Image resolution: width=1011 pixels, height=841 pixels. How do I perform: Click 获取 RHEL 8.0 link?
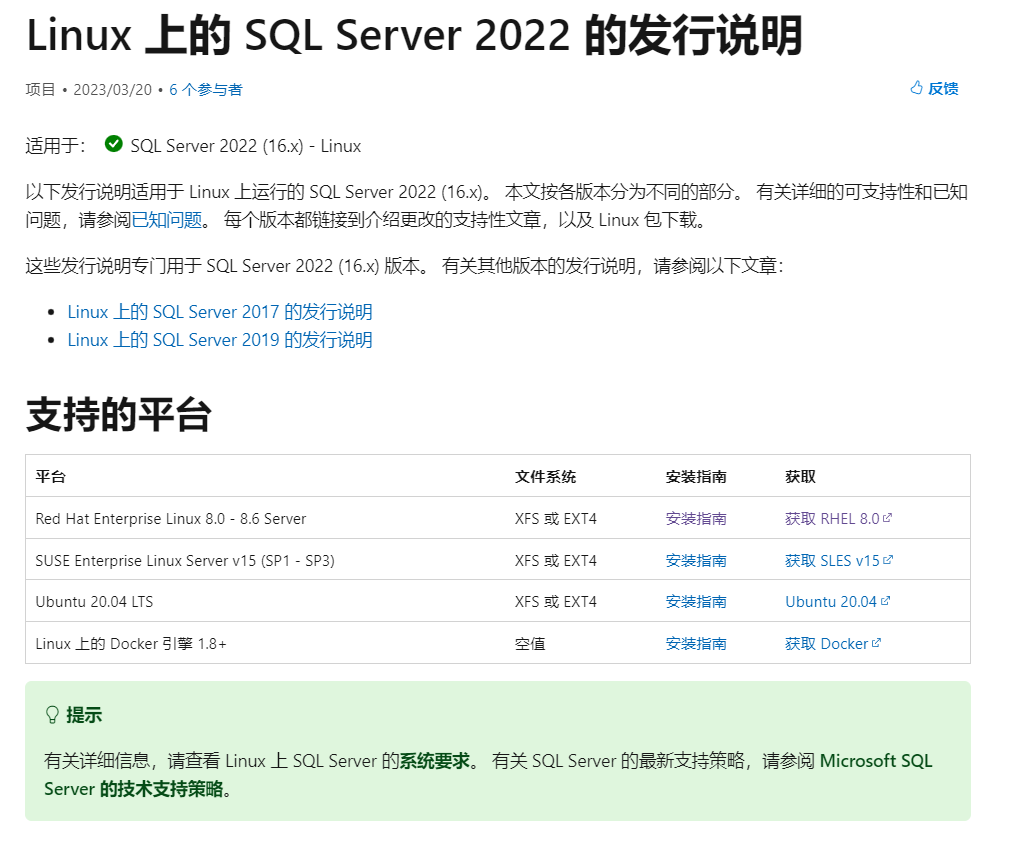point(838,519)
